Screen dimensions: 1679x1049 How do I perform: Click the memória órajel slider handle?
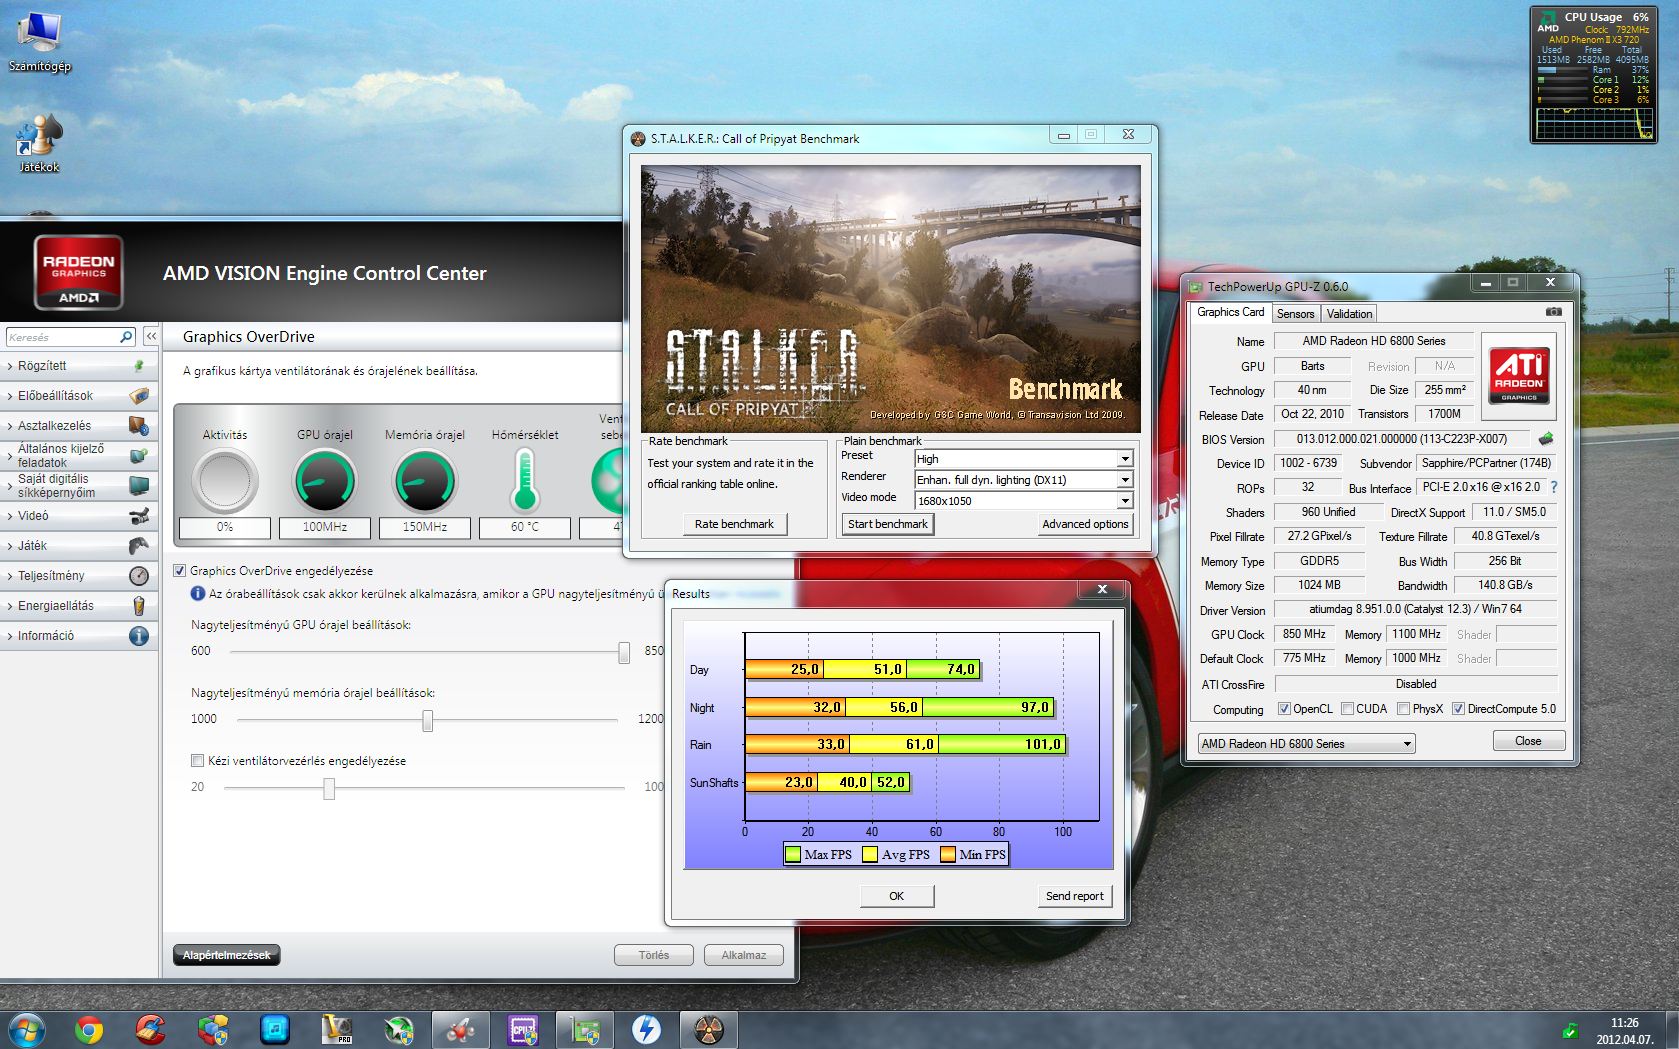[x=427, y=720]
